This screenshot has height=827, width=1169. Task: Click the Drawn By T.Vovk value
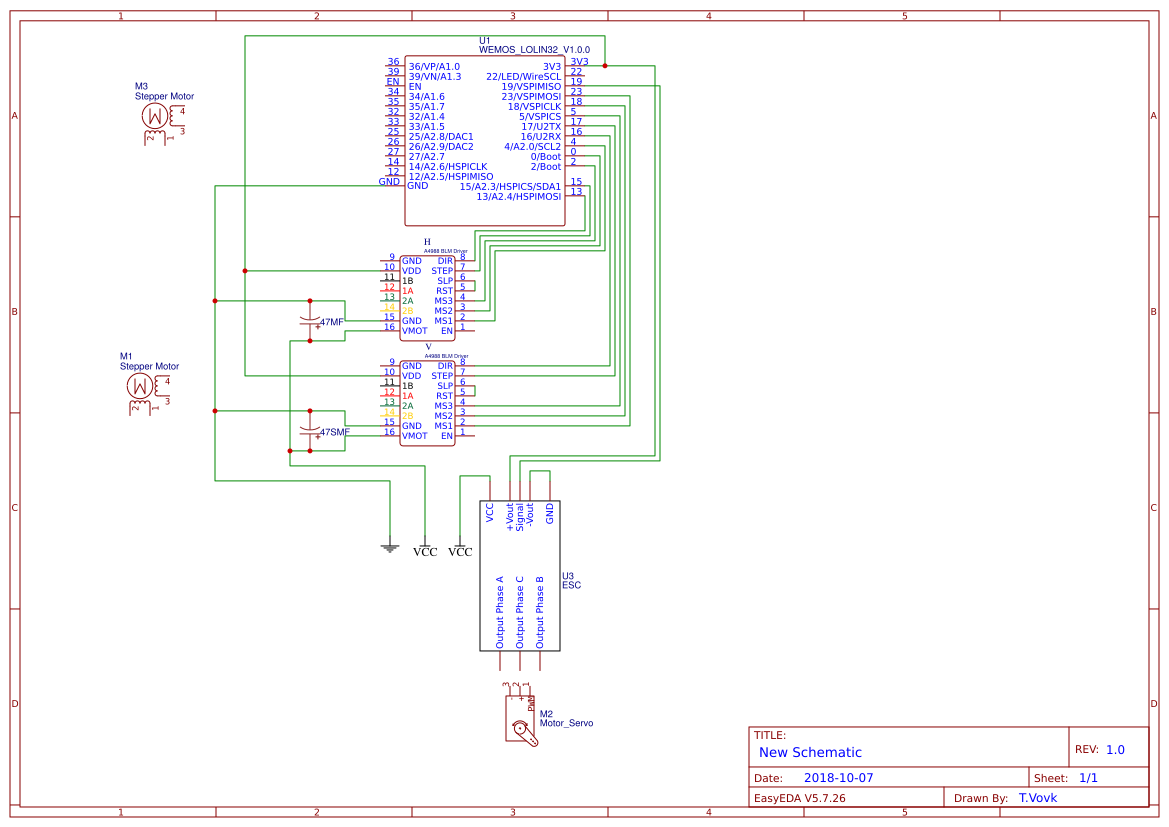pos(1038,798)
